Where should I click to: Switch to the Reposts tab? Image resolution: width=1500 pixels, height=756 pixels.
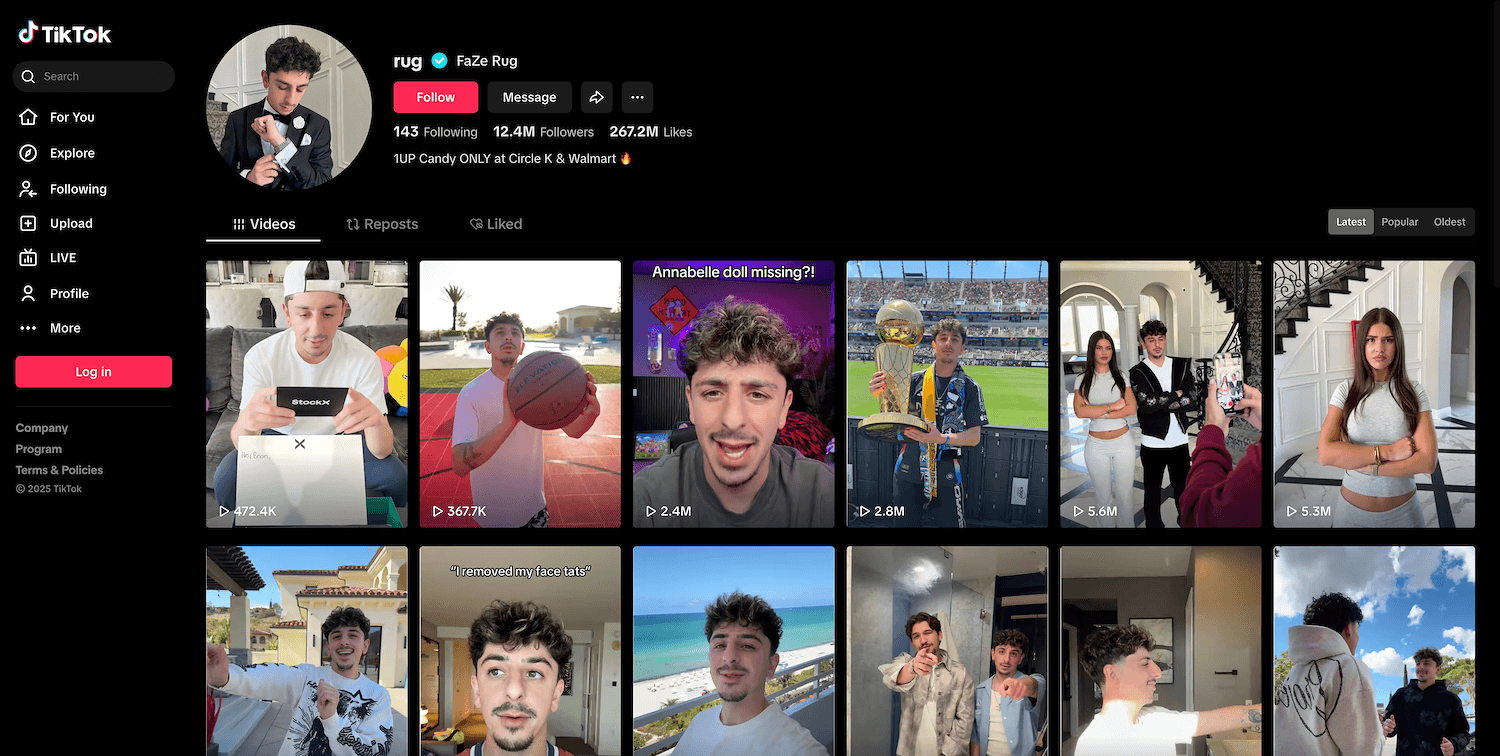382,223
